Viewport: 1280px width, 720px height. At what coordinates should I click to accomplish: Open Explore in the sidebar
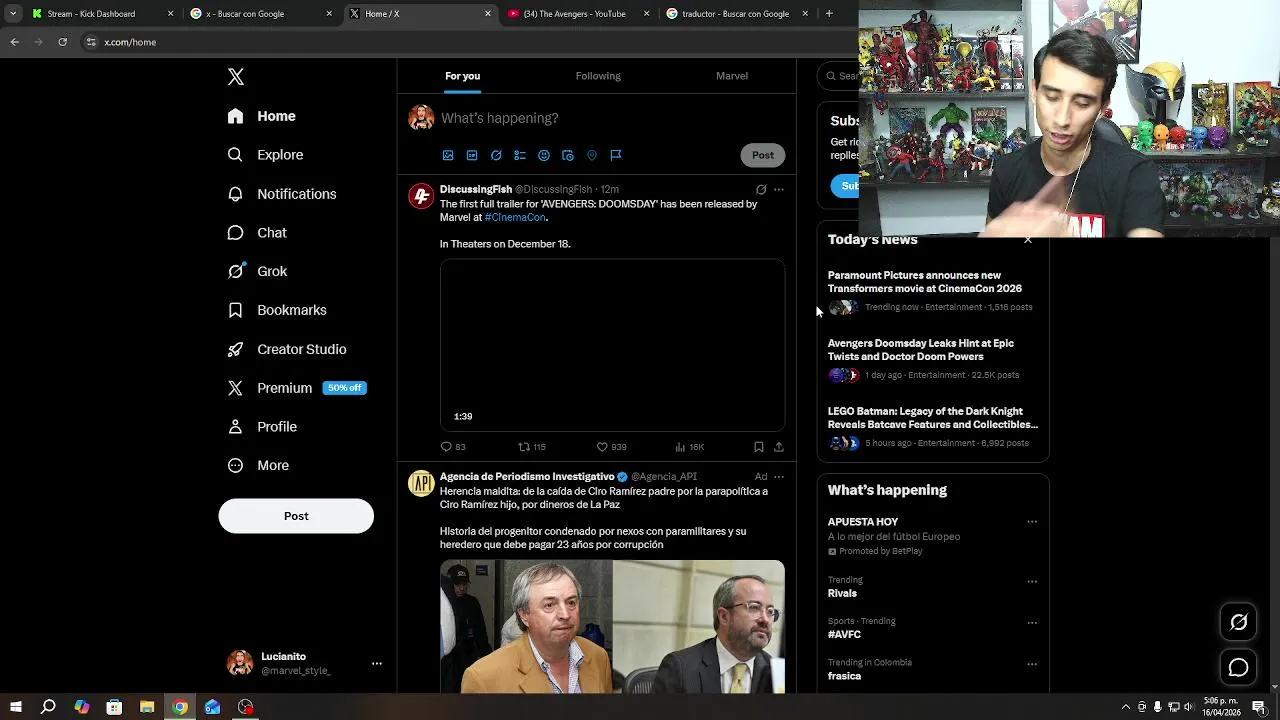pos(265,155)
